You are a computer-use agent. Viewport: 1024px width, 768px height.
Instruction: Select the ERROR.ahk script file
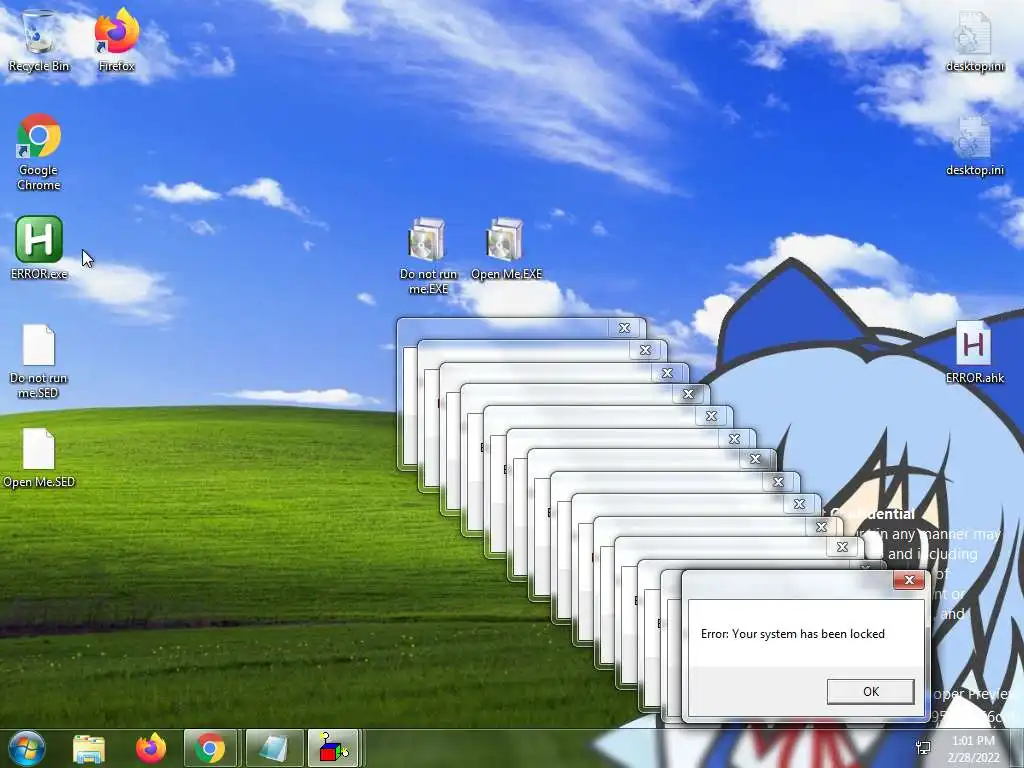974,352
